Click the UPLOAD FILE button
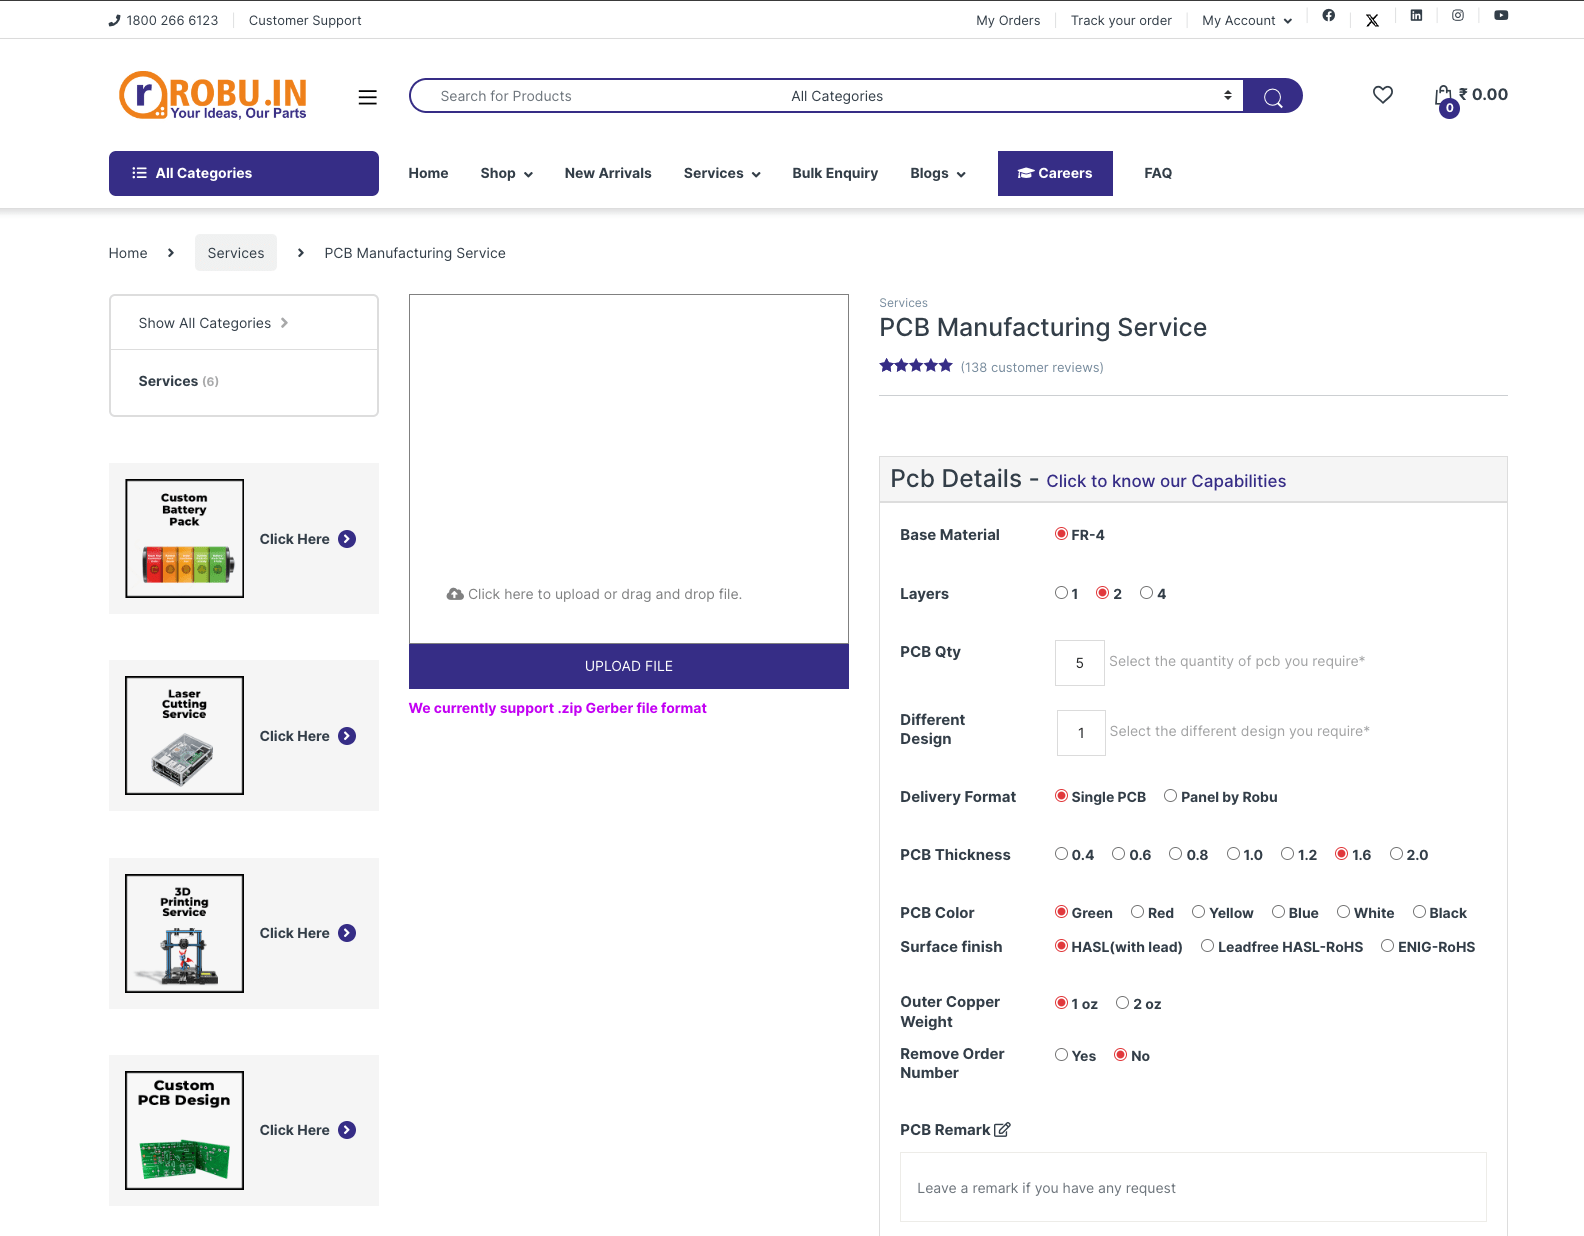This screenshot has height=1236, width=1584. click(629, 666)
